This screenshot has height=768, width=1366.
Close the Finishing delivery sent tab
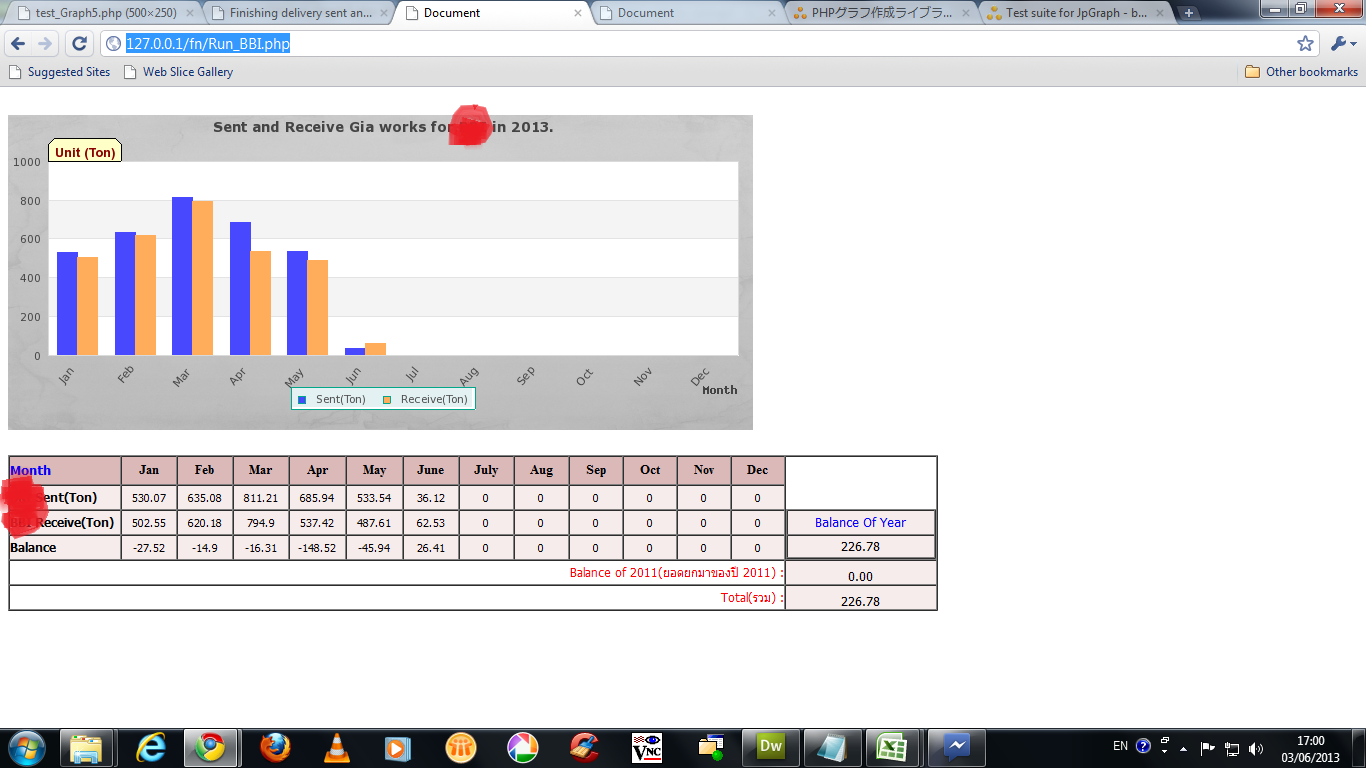click(384, 13)
